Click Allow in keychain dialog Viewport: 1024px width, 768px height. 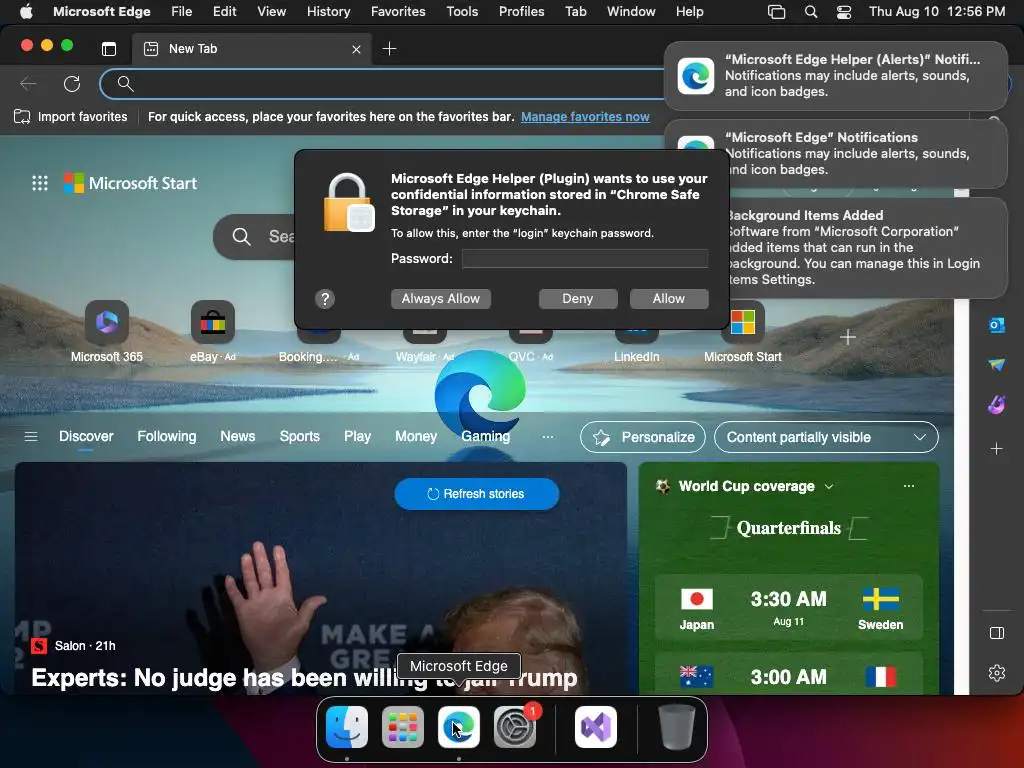point(669,298)
